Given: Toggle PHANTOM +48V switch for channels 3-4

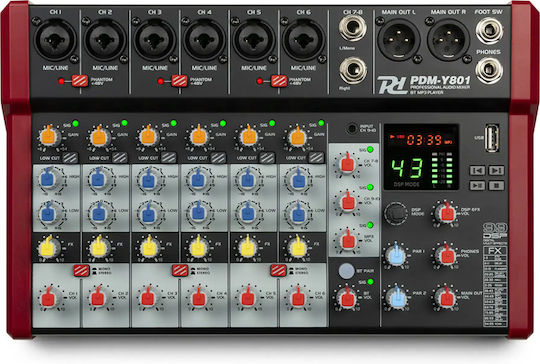Looking at the screenshot, I should click(x=179, y=81).
